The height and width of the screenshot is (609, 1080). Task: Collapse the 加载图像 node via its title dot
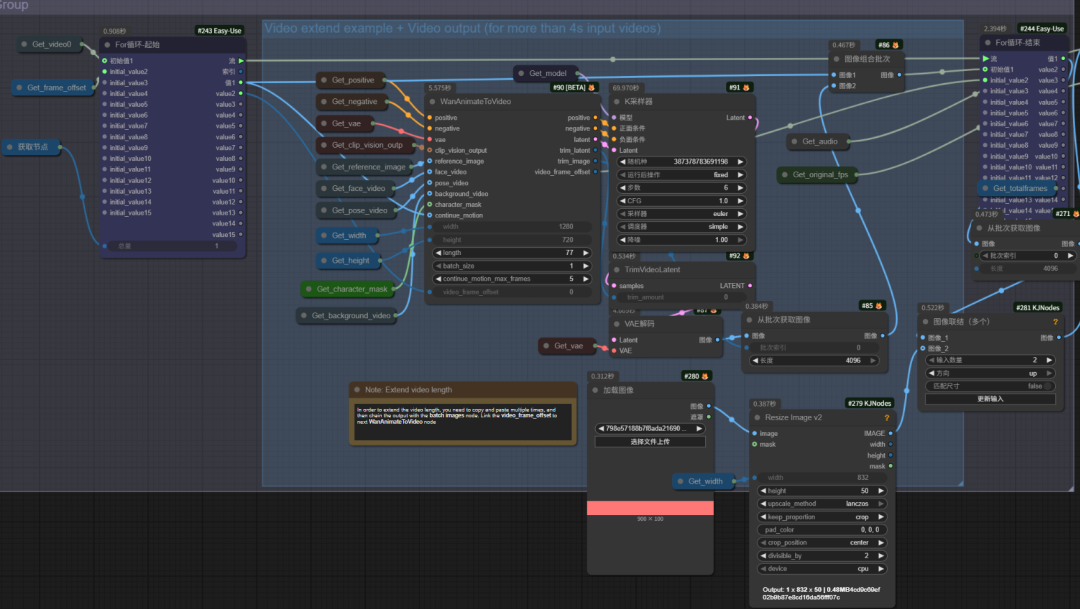596,390
